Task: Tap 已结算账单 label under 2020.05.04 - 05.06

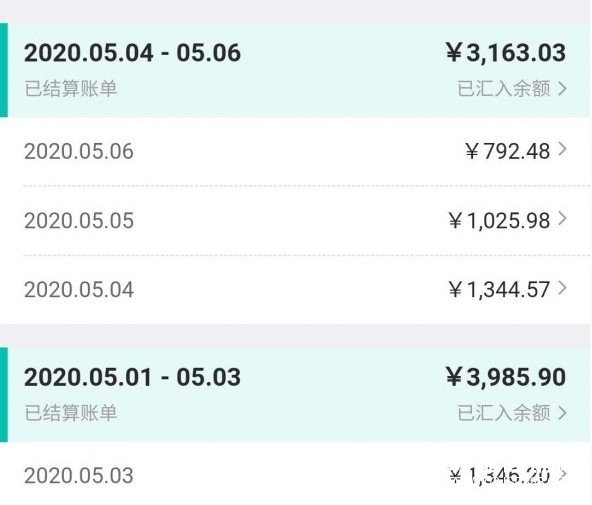Action: pyautogui.click(x=71, y=89)
